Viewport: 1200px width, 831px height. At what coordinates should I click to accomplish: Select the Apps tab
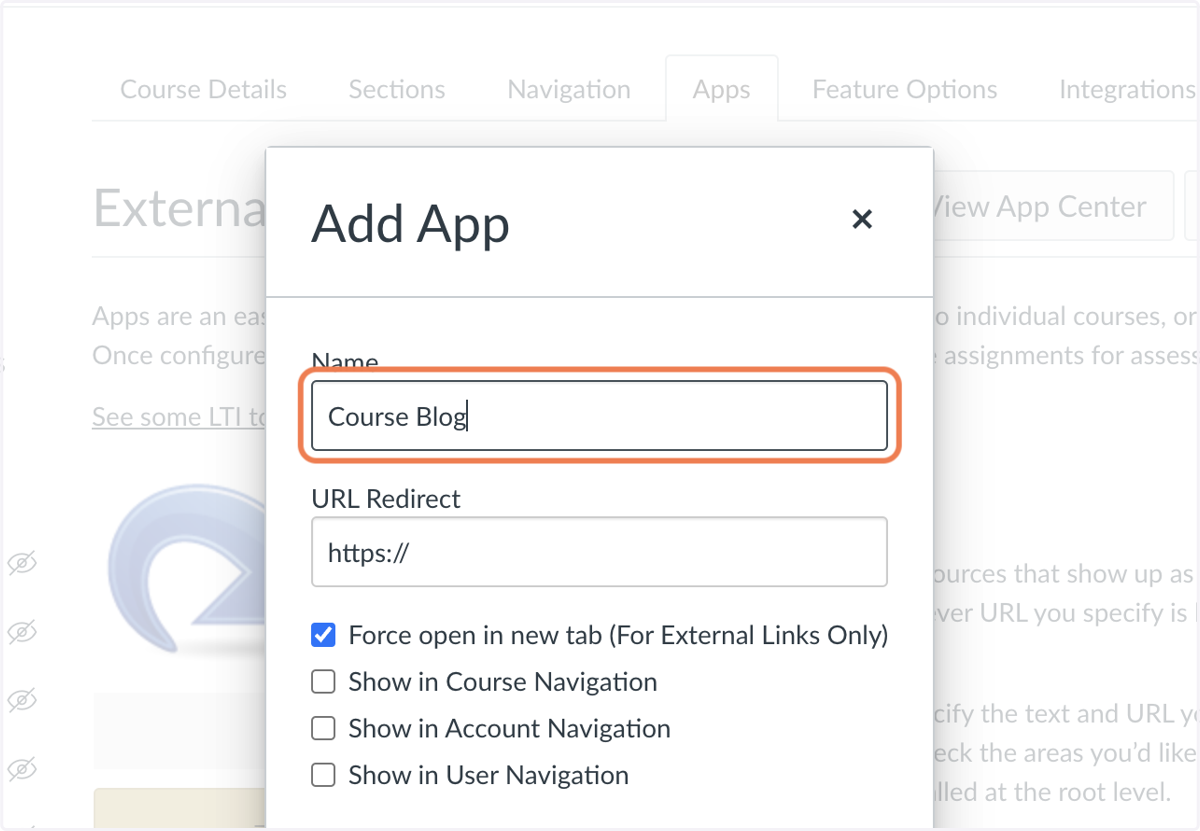click(722, 89)
